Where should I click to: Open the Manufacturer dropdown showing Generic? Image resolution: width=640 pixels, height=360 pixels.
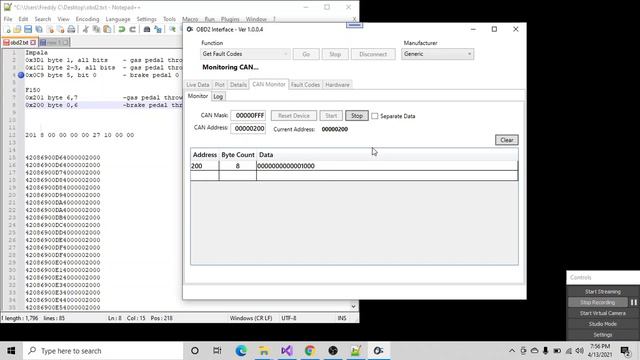coord(437,54)
